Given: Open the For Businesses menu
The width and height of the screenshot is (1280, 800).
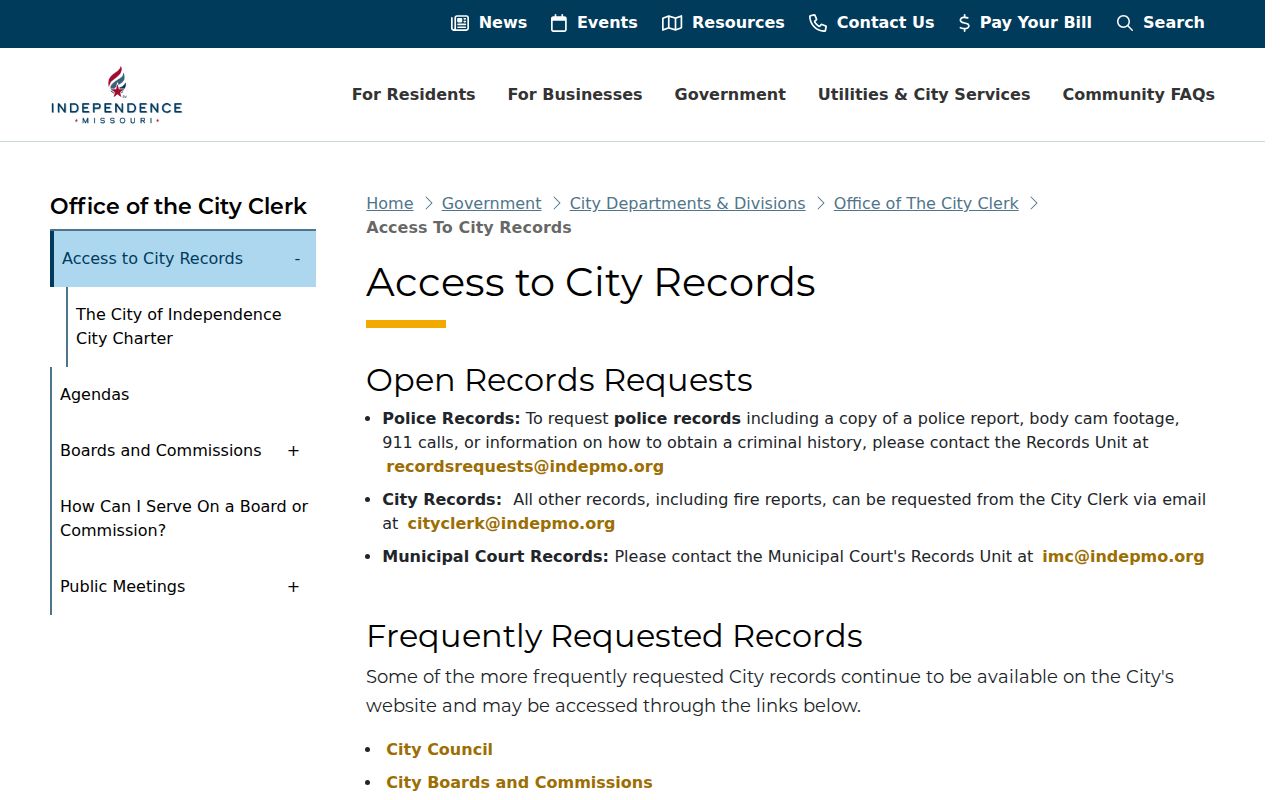Looking at the screenshot, I should pyautogui.click(x=575, y=95).
